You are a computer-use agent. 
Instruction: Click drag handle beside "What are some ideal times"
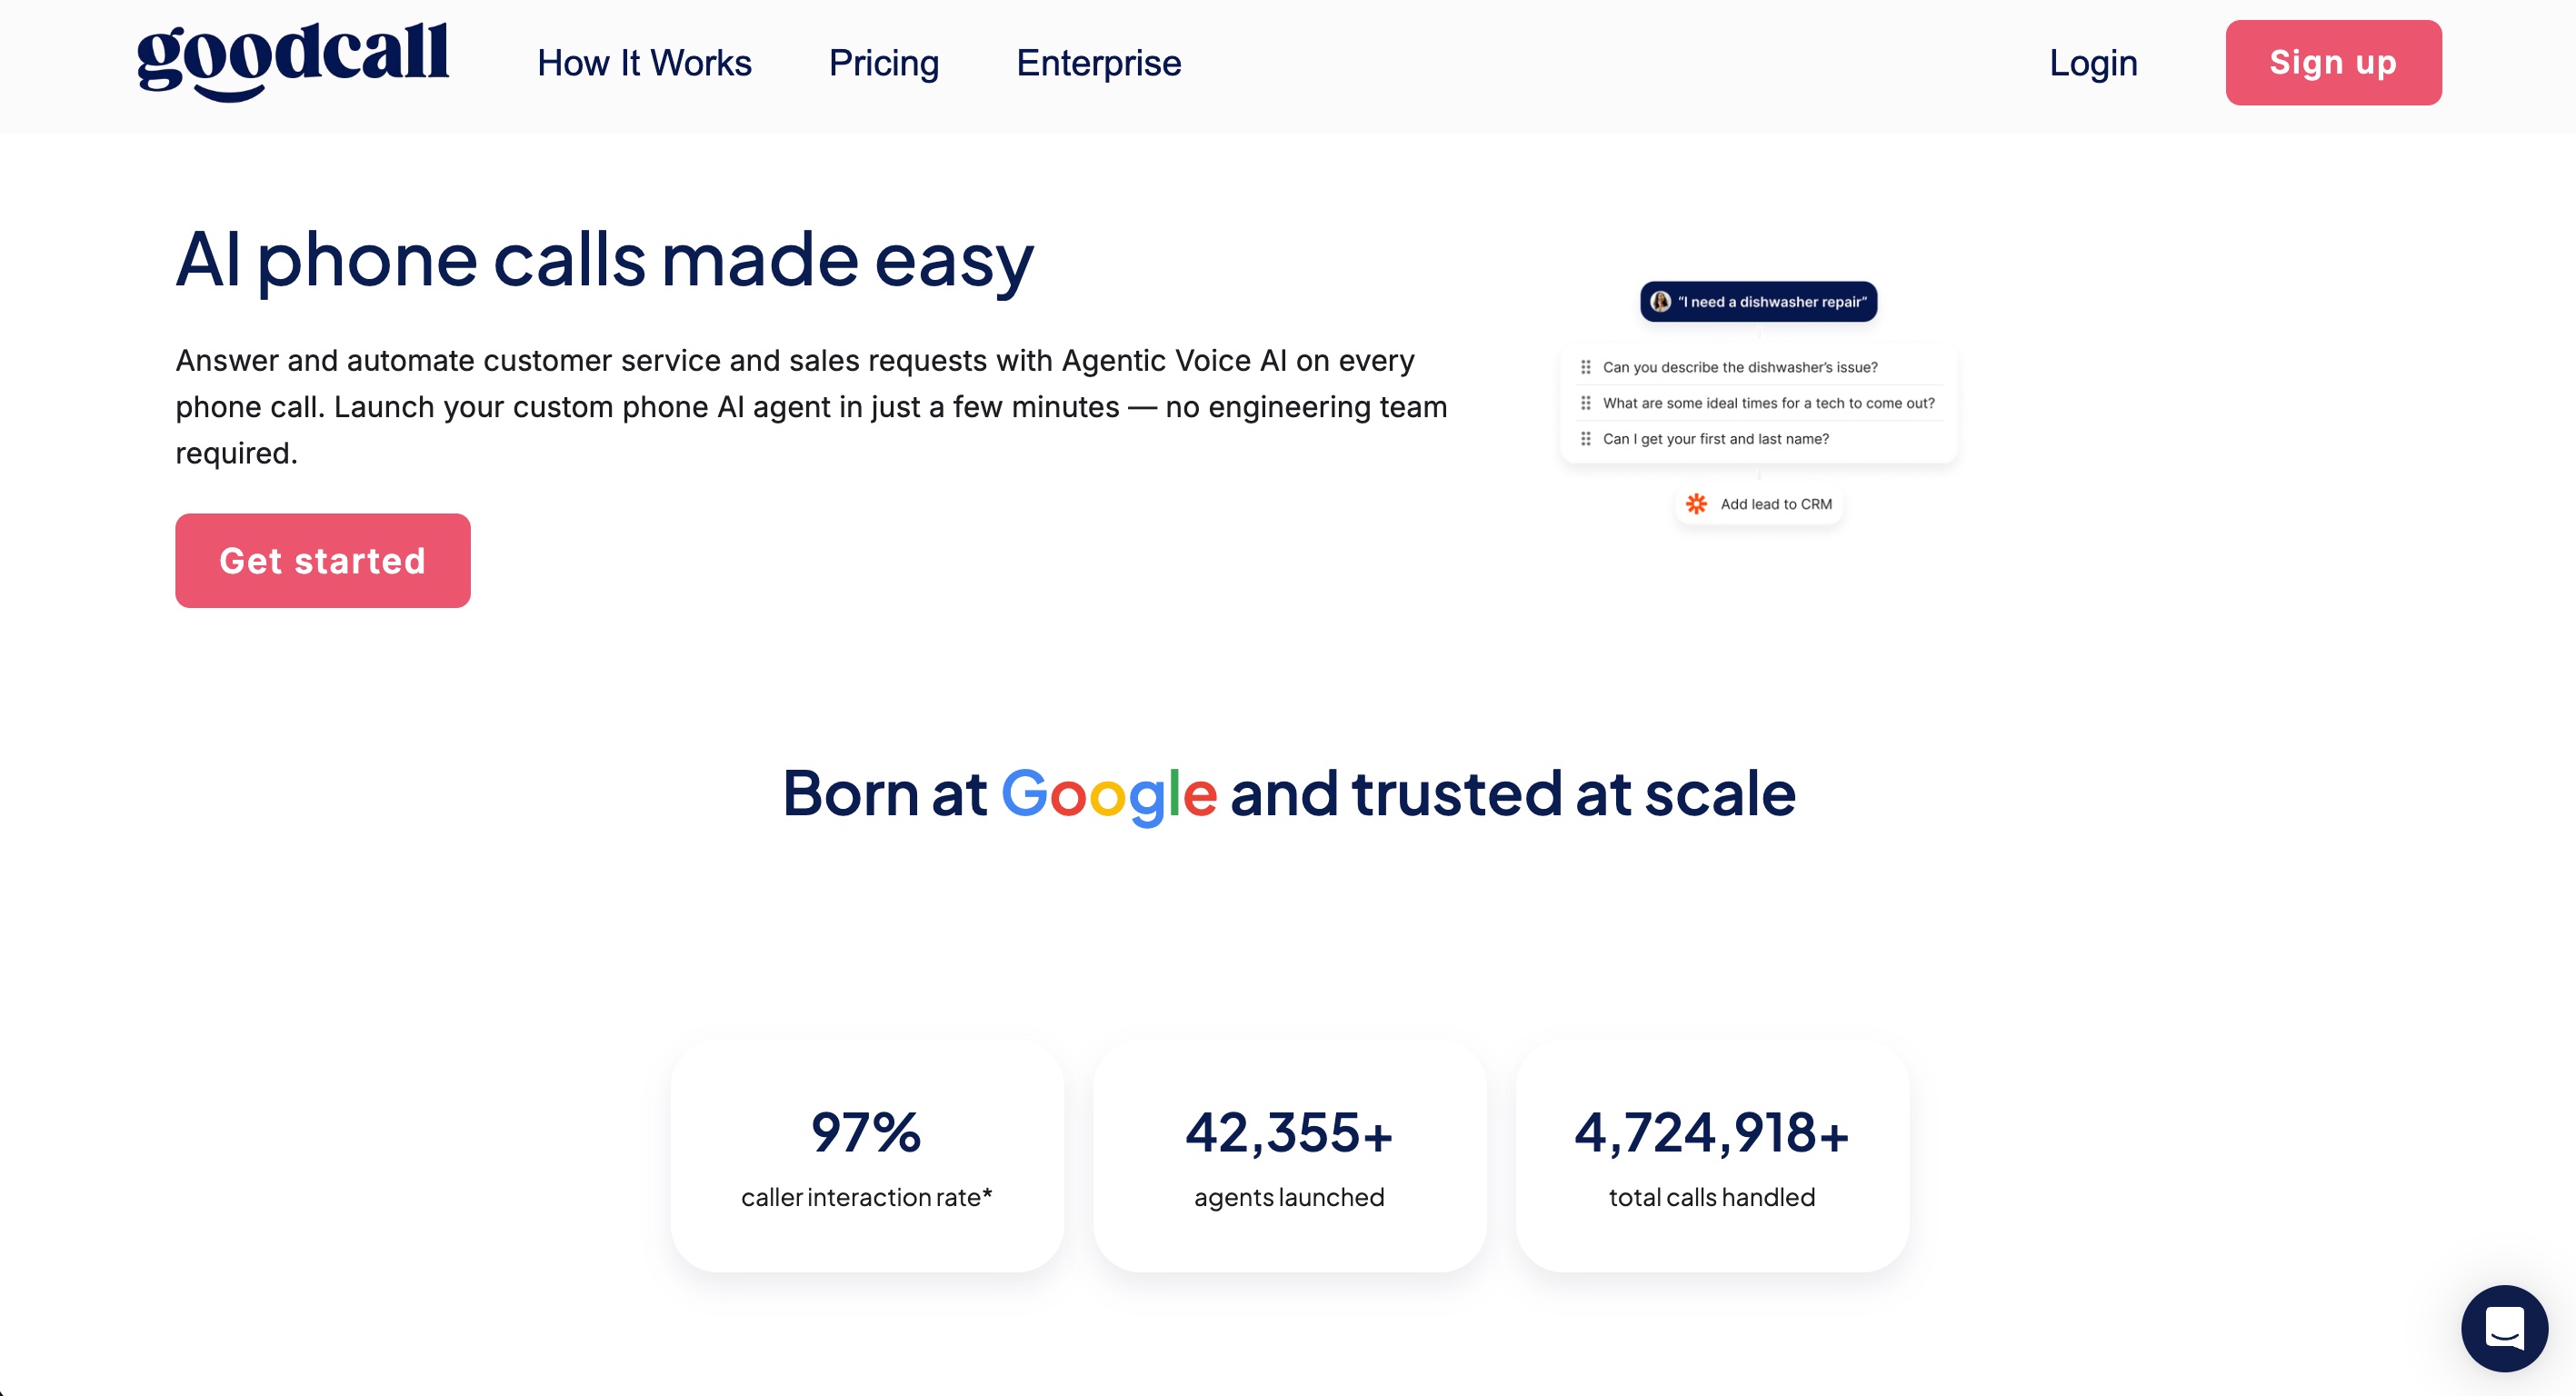click(1586, 403)
